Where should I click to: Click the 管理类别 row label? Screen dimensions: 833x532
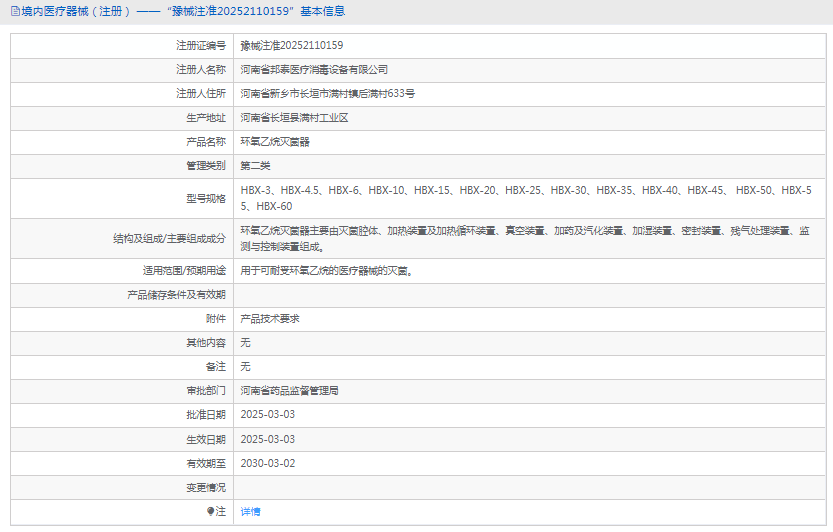[x=206, y=166]
